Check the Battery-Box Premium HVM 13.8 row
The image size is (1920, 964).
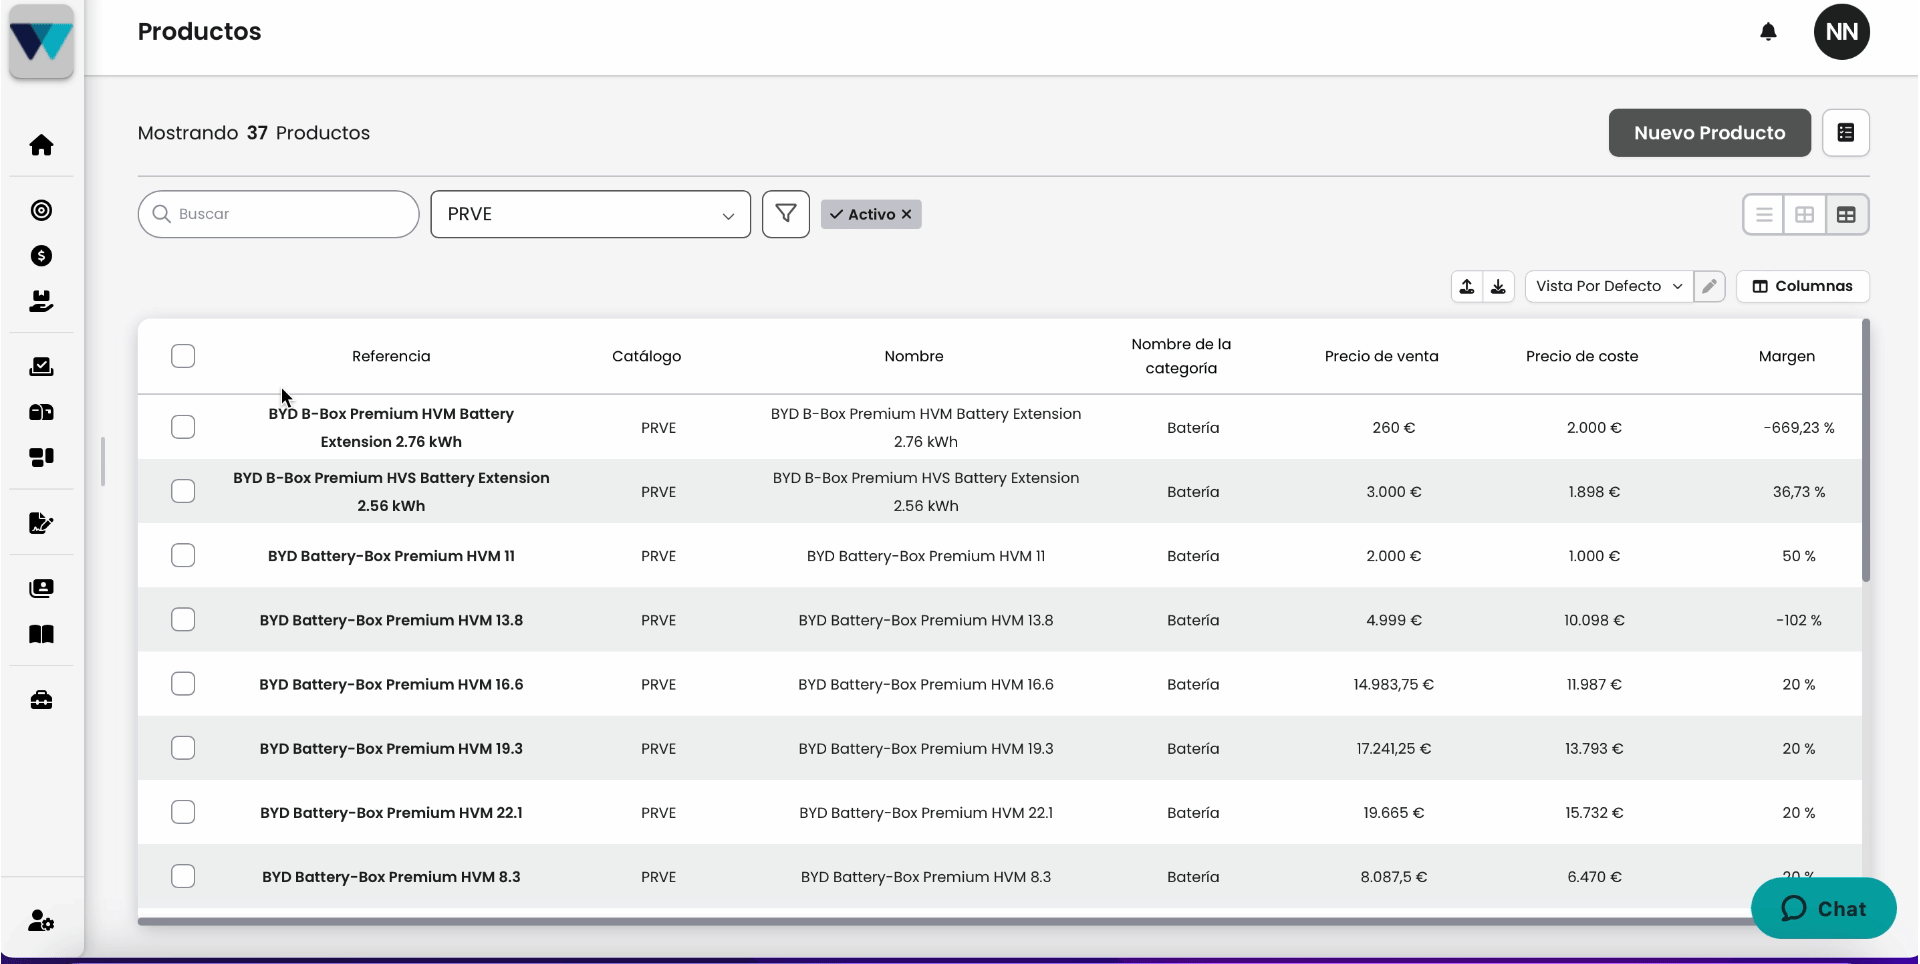coord(183,619)
